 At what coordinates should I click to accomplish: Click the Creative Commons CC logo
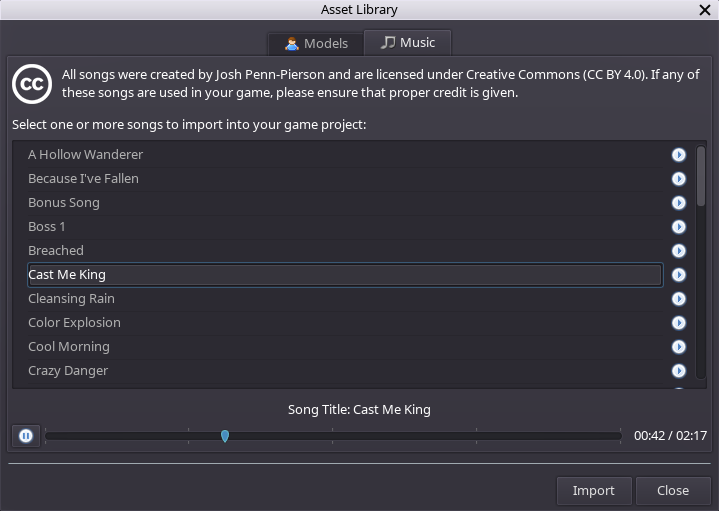click(32, 84)
